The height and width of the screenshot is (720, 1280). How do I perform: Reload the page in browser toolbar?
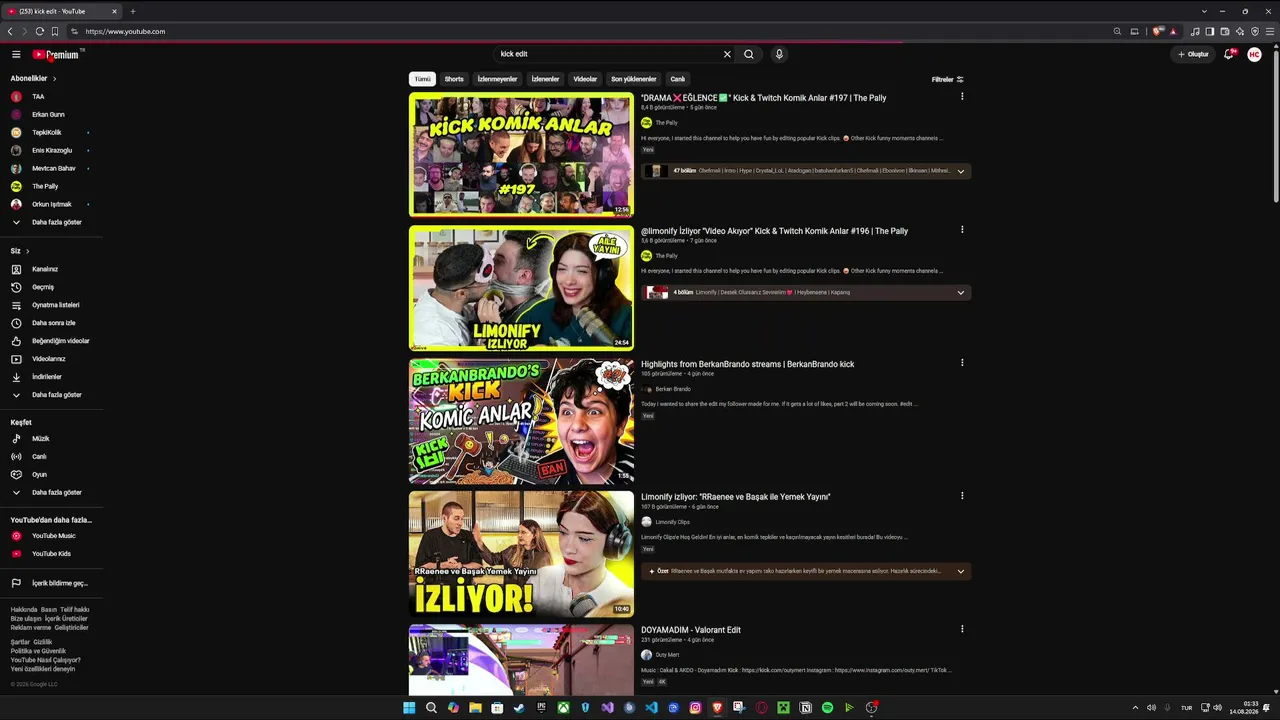39,31
